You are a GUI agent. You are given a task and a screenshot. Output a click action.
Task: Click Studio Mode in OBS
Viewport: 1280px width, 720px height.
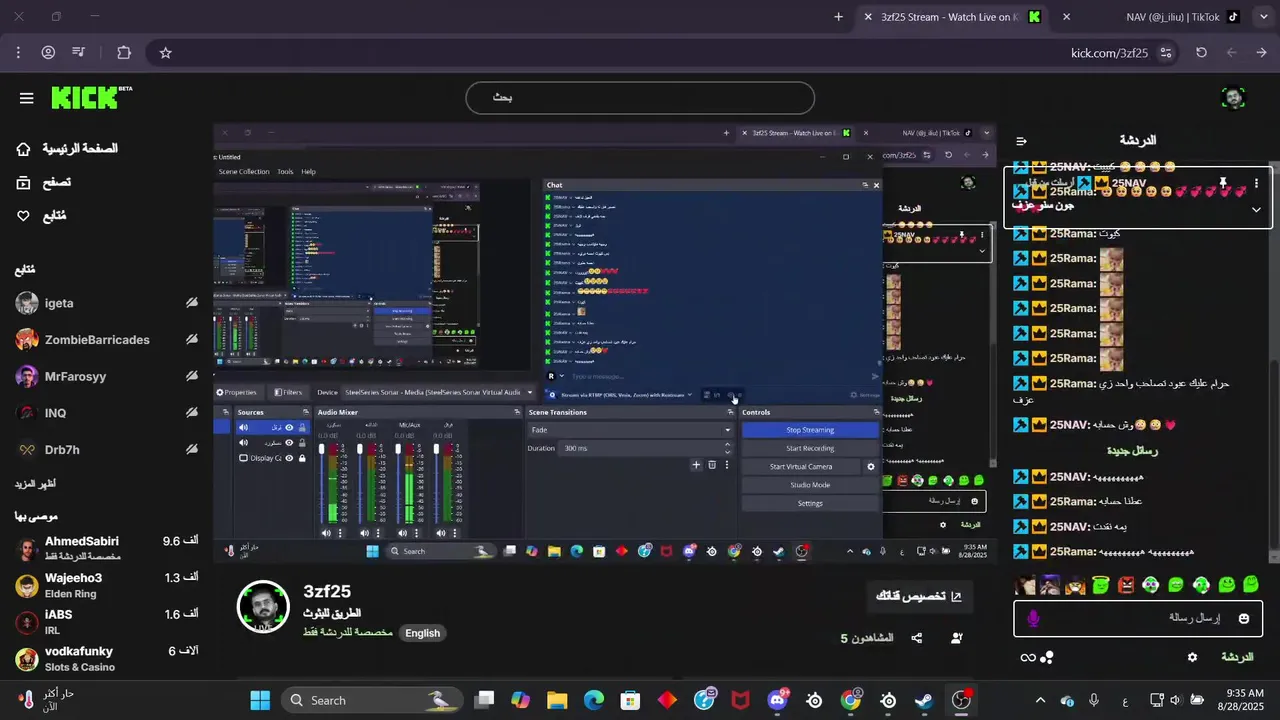(x=810, y=485)
